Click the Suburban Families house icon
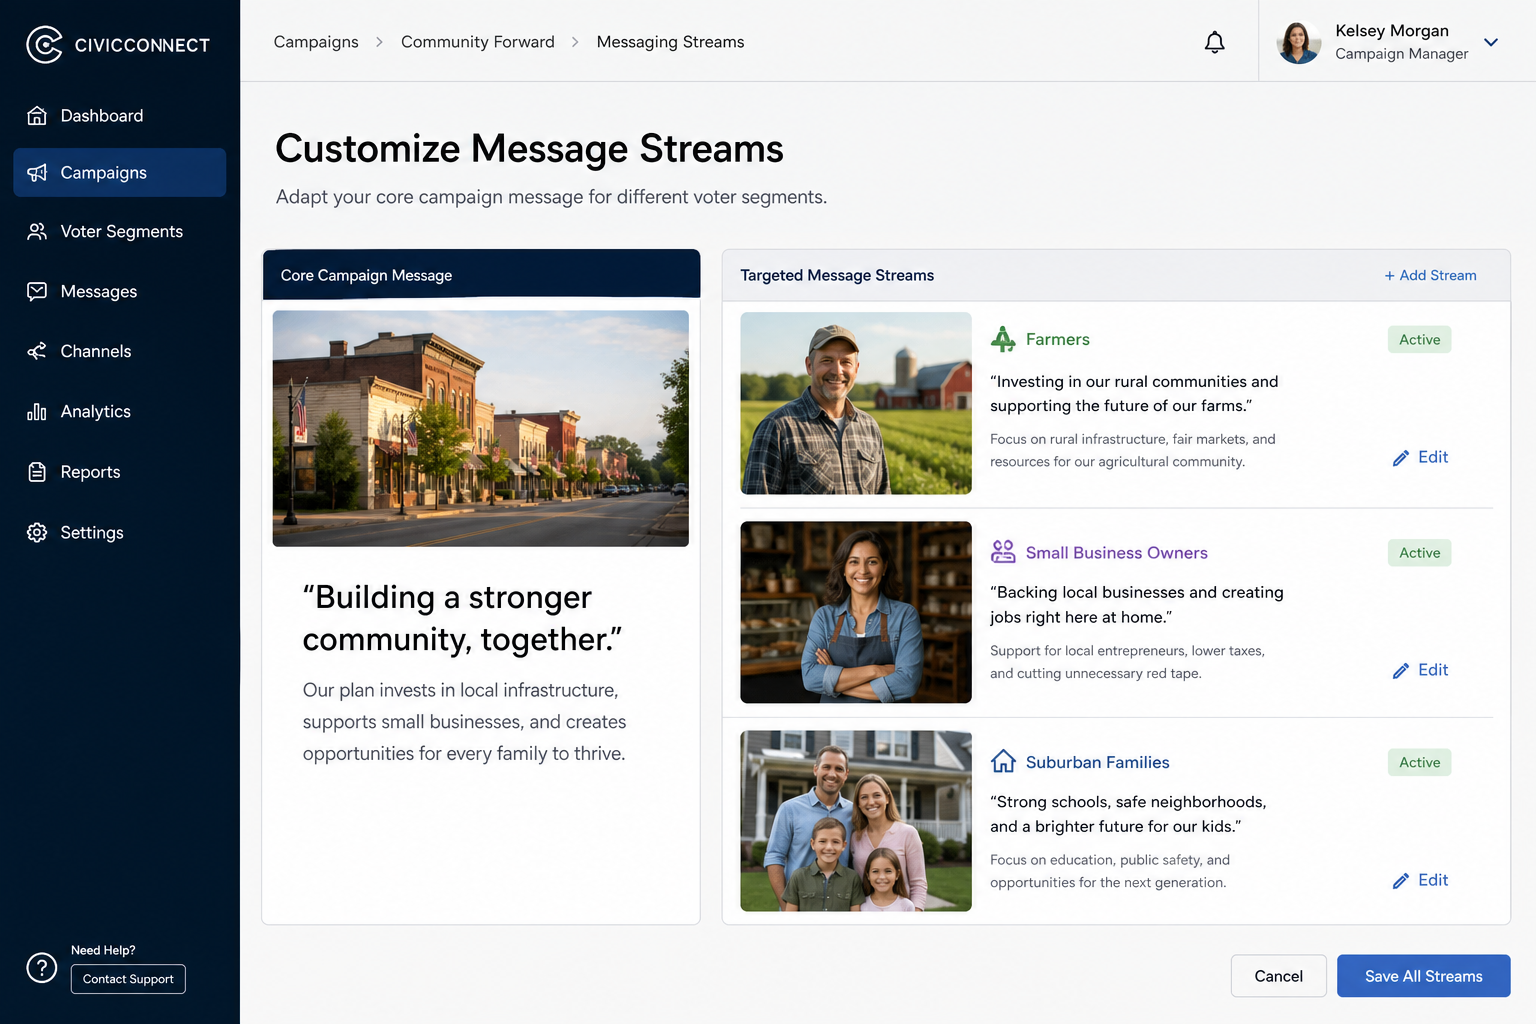1536x1024 pixels. point(1003,762)
